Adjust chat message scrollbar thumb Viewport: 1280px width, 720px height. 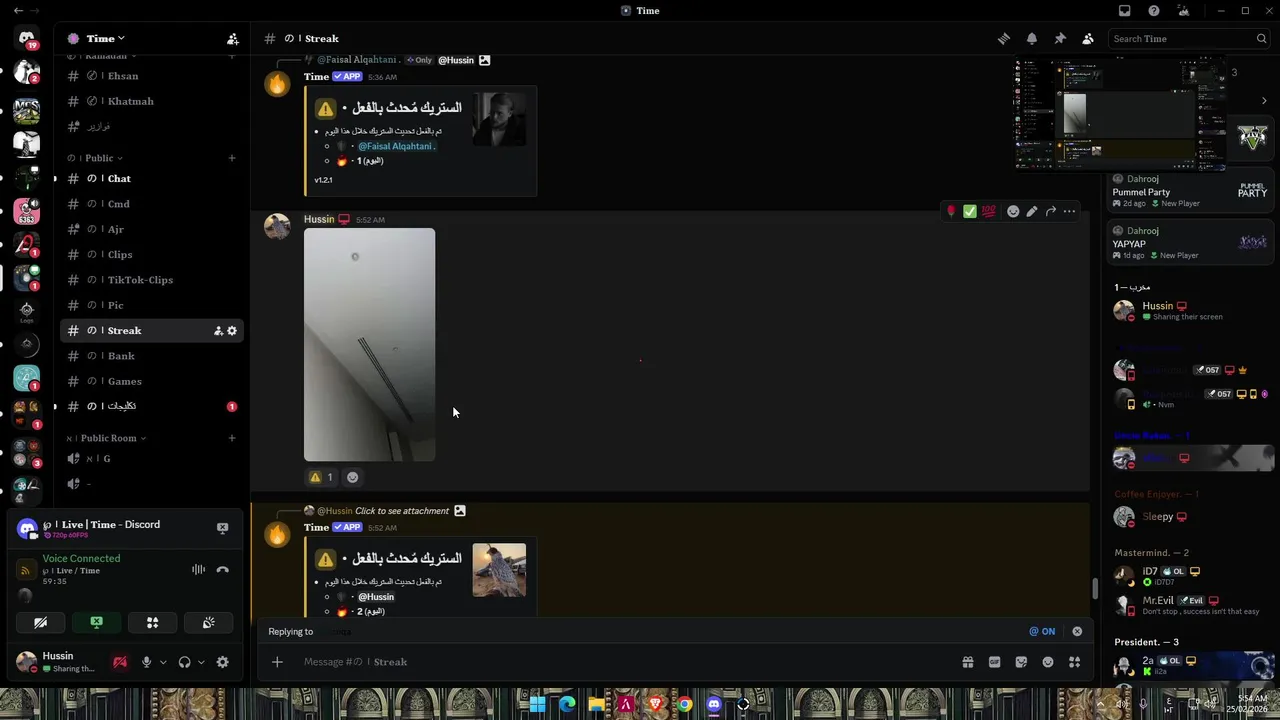(1095, 589)
